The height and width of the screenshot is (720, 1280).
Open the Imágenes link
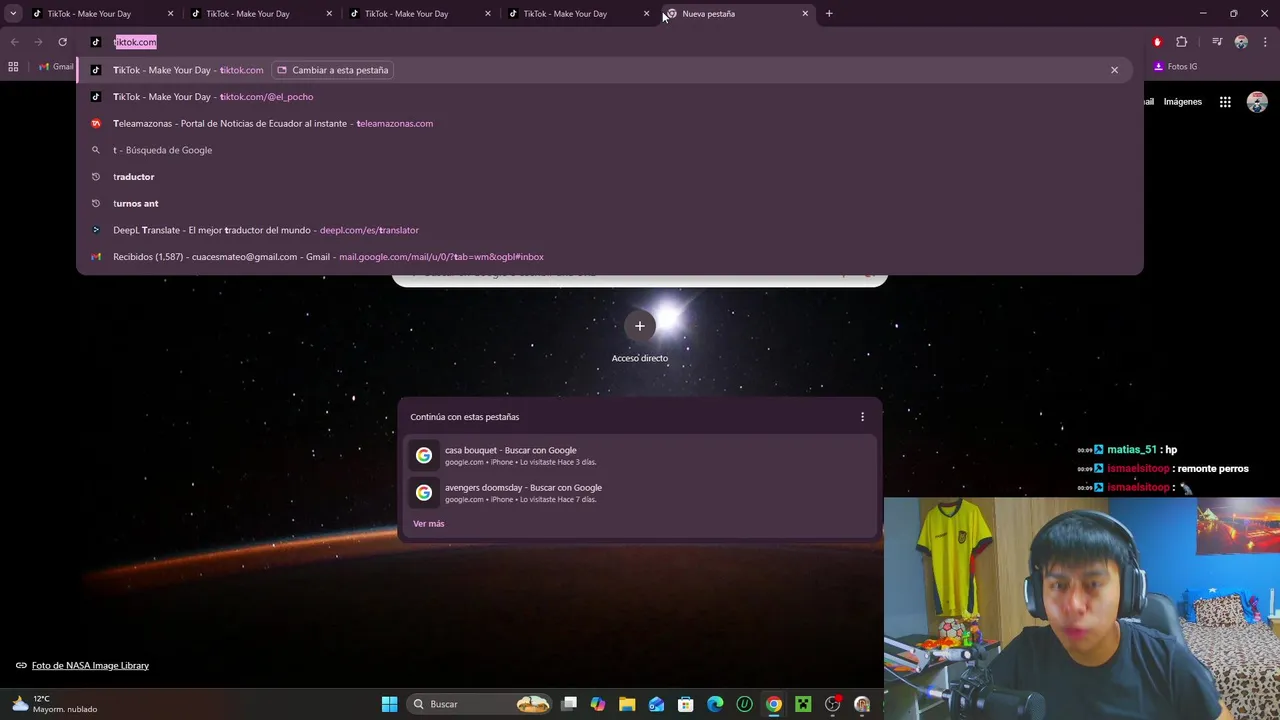(1183, 102)
